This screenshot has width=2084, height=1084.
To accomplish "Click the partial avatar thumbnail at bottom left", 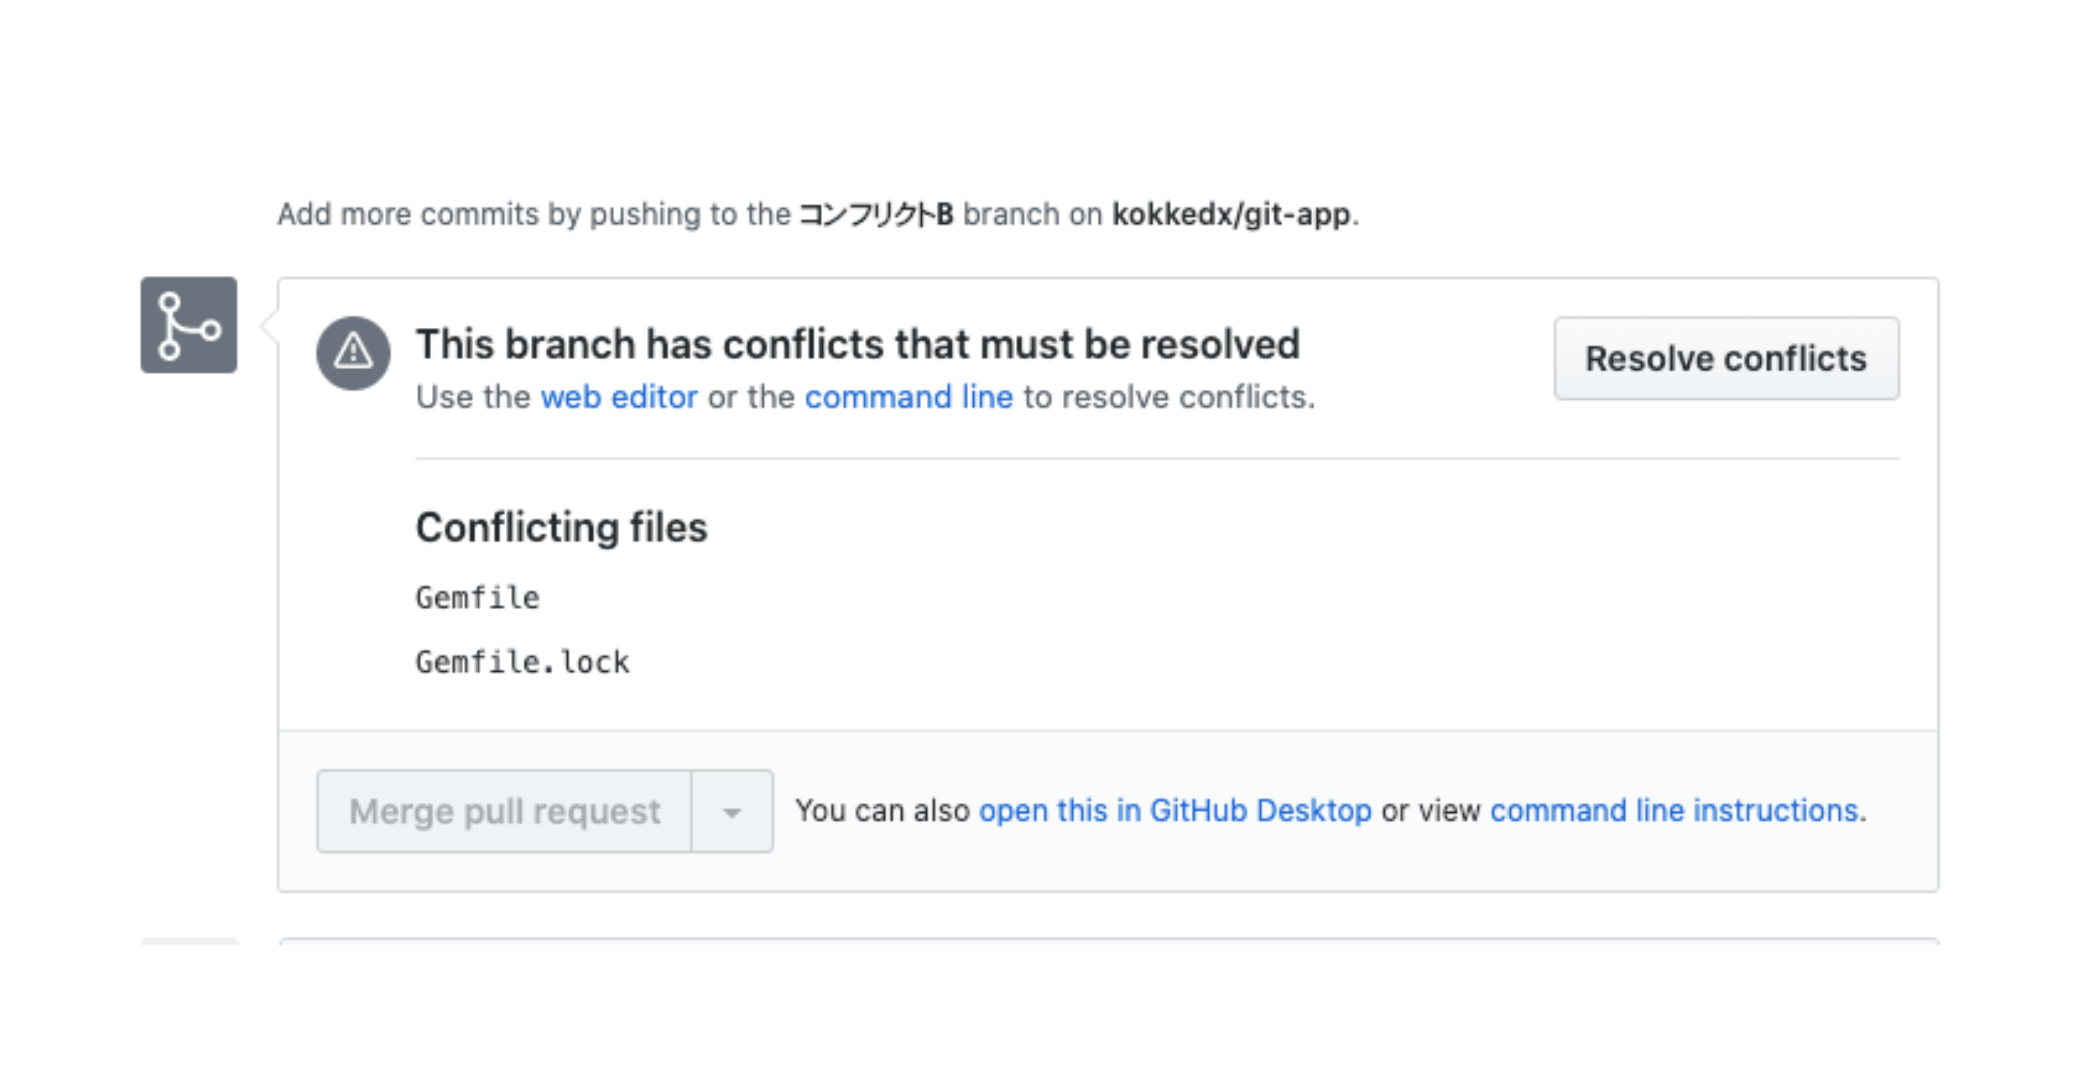I will 190,940.
